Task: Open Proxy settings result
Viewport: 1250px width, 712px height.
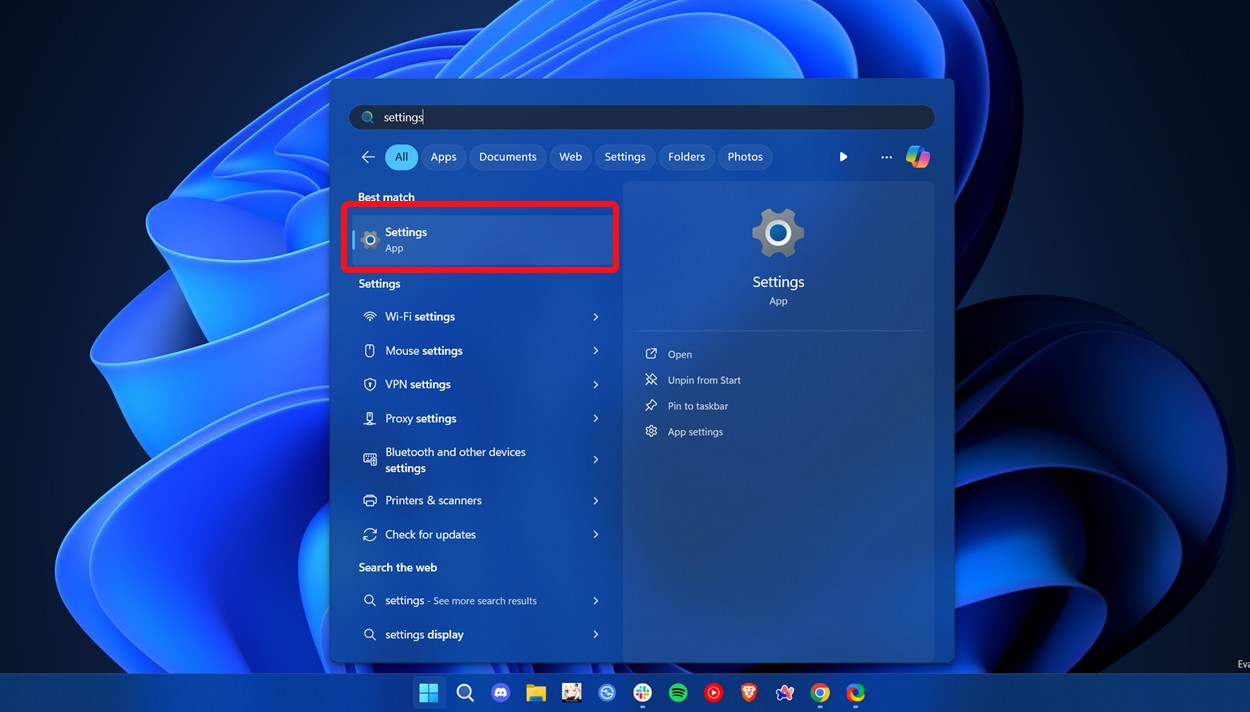Action: tap(481, 419)
